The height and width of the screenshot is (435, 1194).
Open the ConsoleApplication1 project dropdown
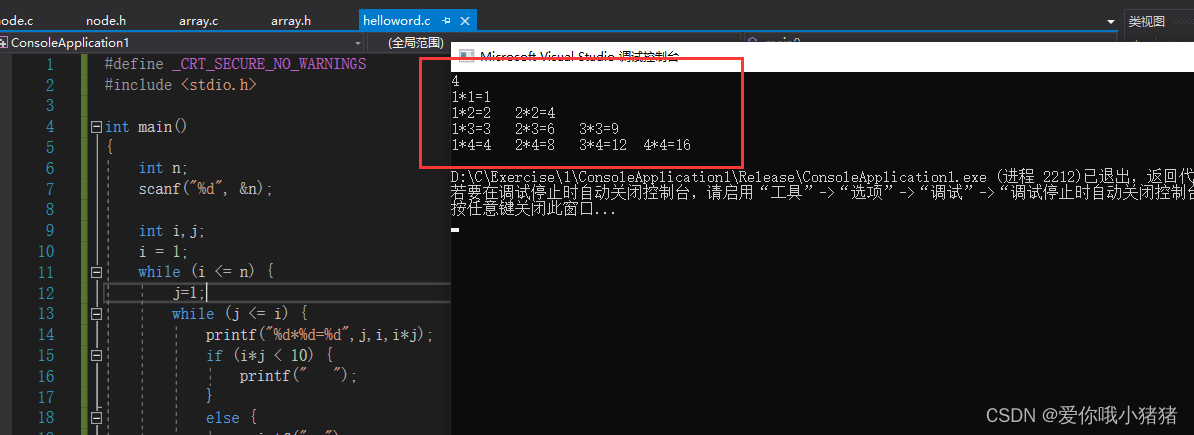(359, 43)
